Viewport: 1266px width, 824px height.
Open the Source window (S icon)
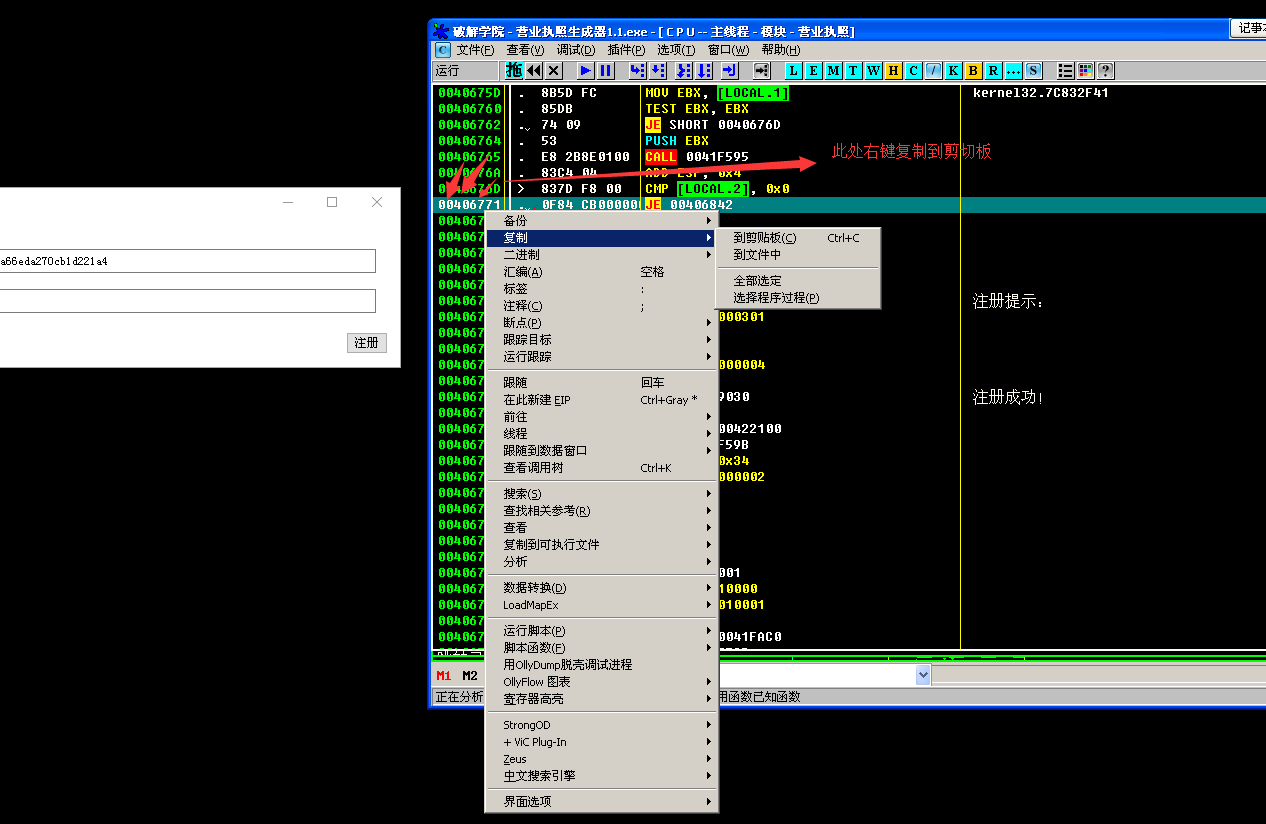click(1033, 71)
